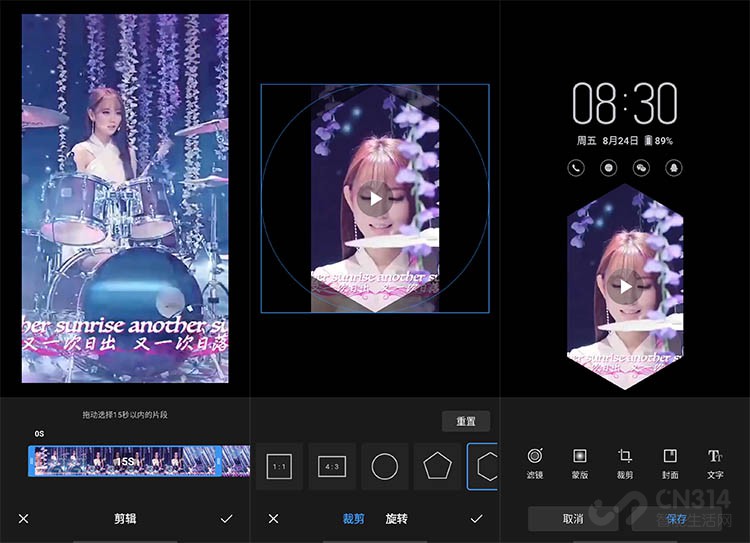The image size is (750, 543).
Task: Choose the circle crop shape
Action: (x=385, y=466)
